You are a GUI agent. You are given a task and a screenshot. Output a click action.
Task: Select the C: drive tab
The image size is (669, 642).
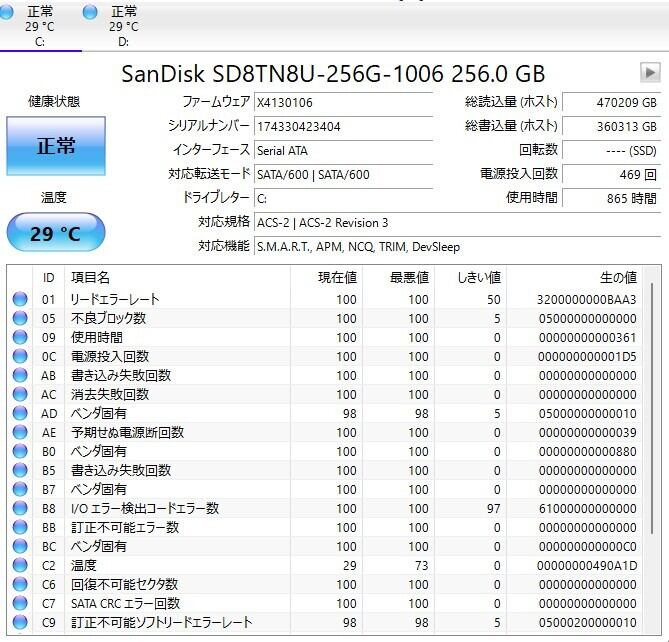pos(40,26)
